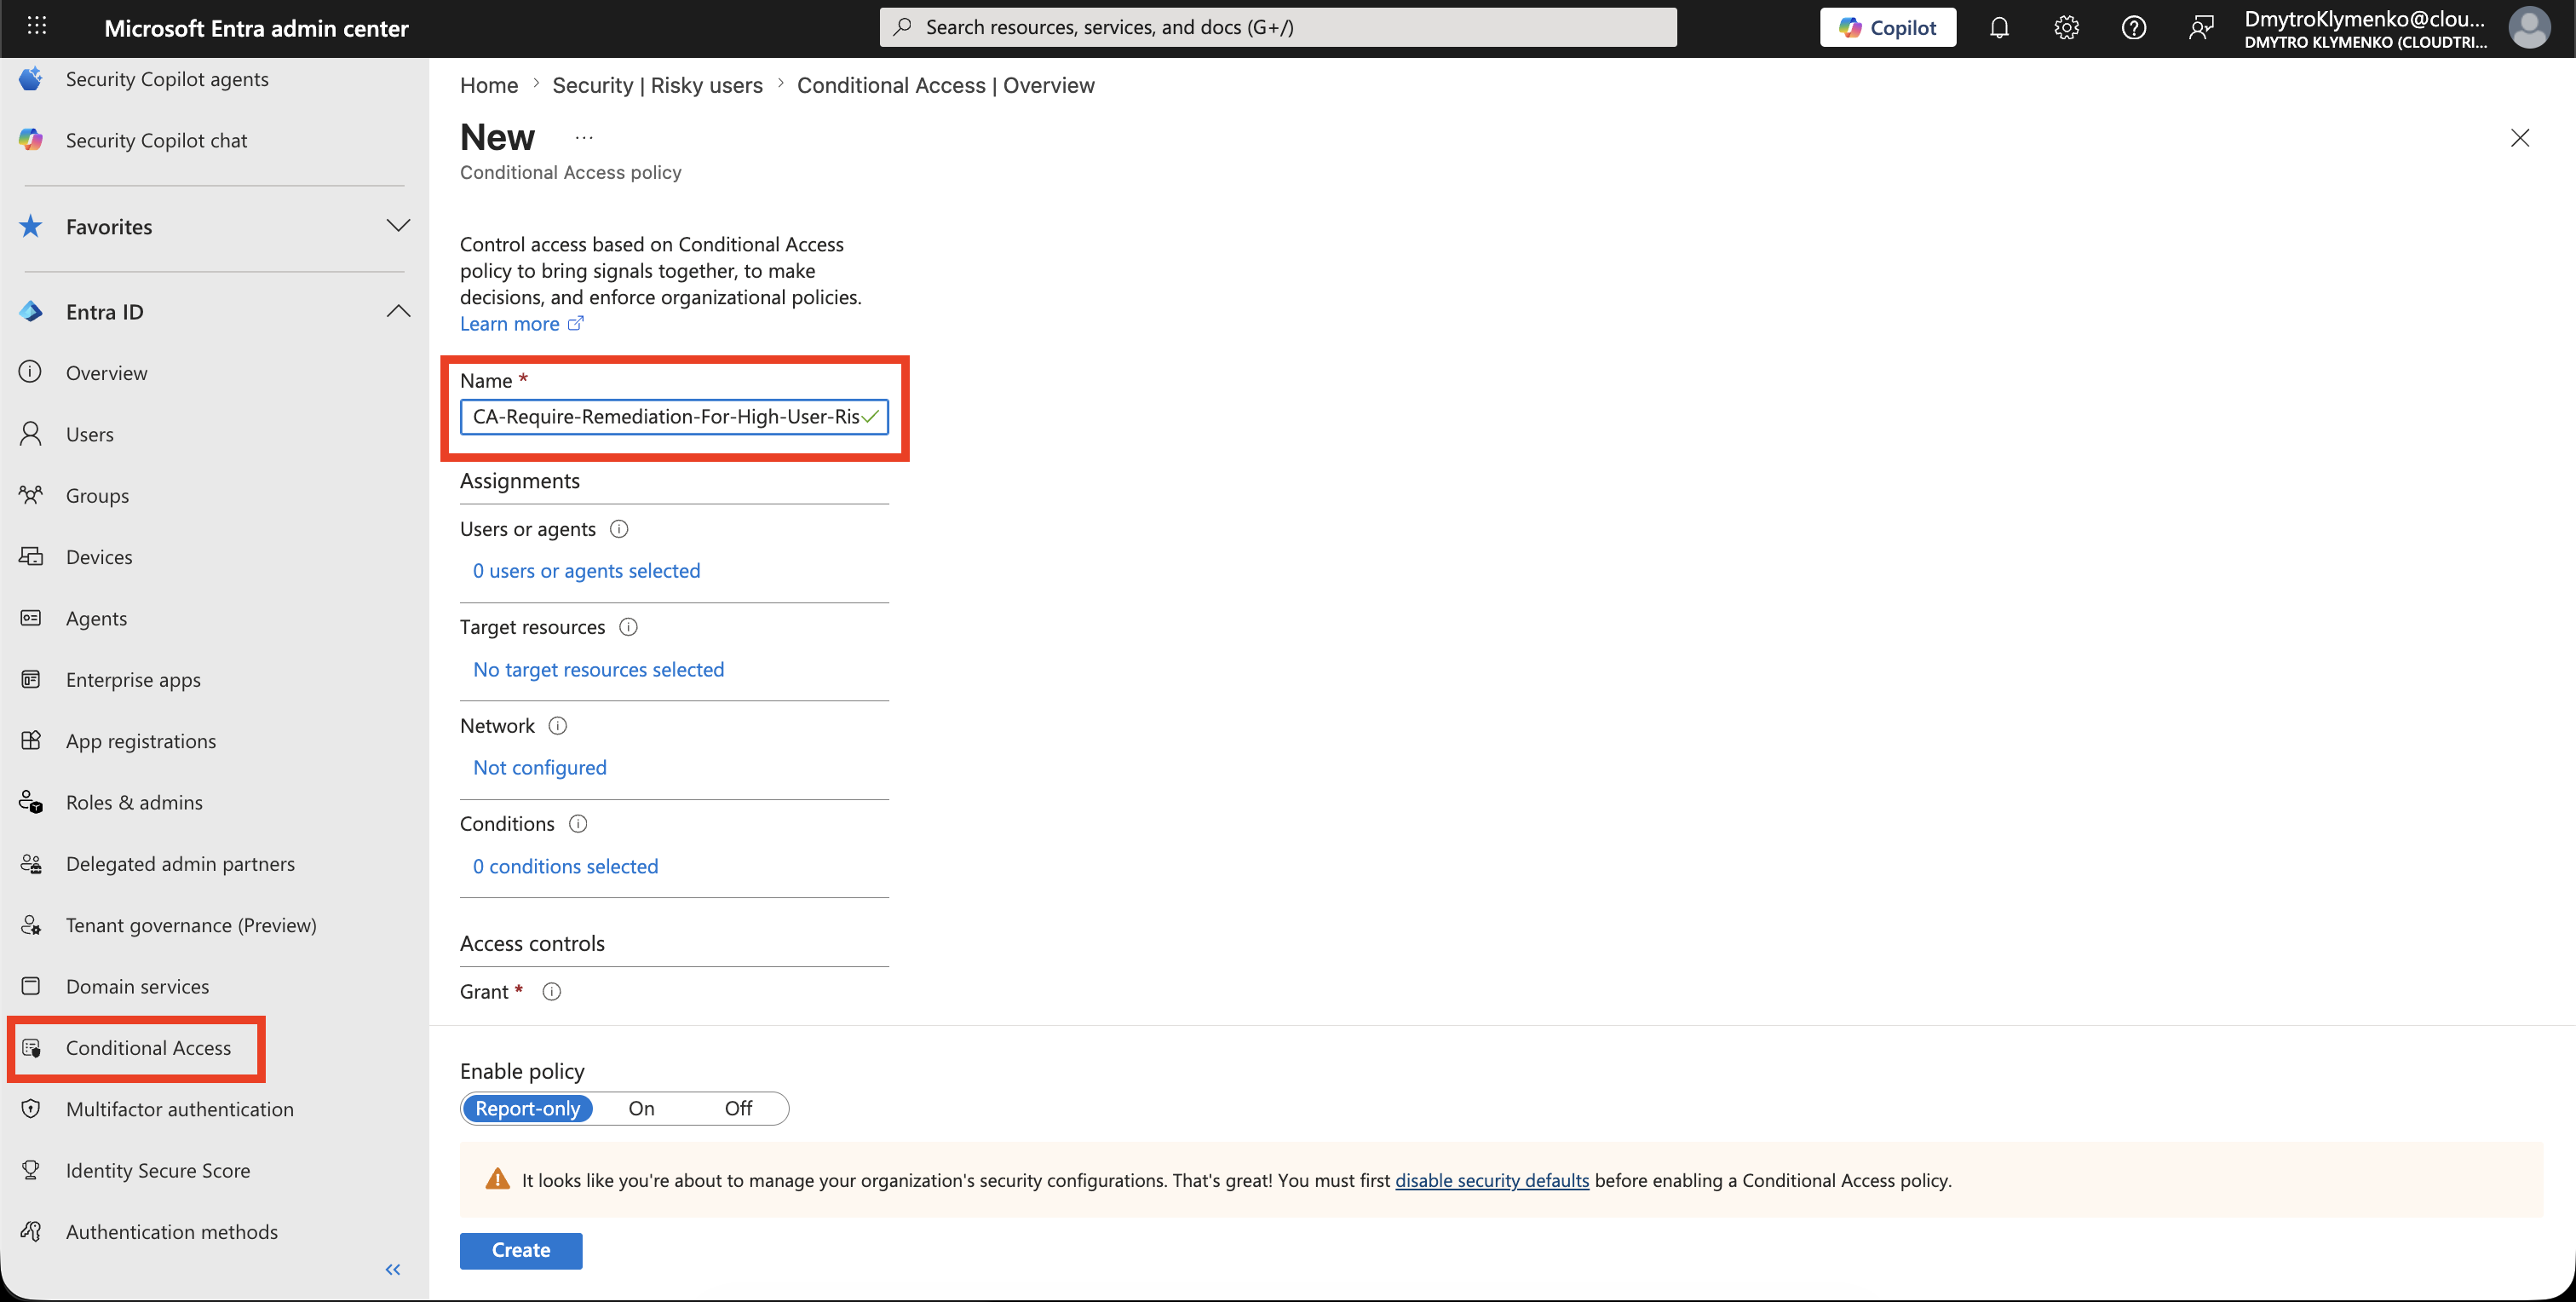The width and height of the screenshot is (2576, 1302).
Task: Open the notifications bell icon
Action: pyautogui.click(x=1999, y=28)
